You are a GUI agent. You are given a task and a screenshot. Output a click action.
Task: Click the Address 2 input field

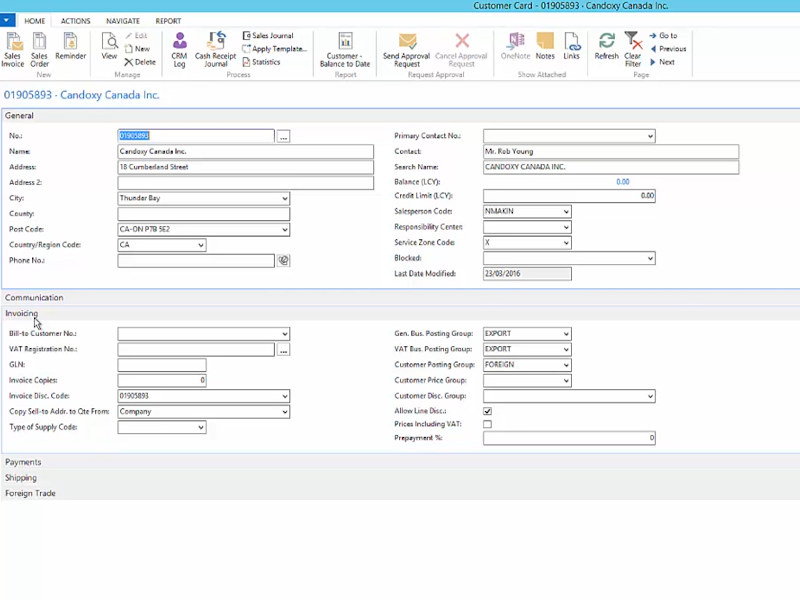[245, 183]
